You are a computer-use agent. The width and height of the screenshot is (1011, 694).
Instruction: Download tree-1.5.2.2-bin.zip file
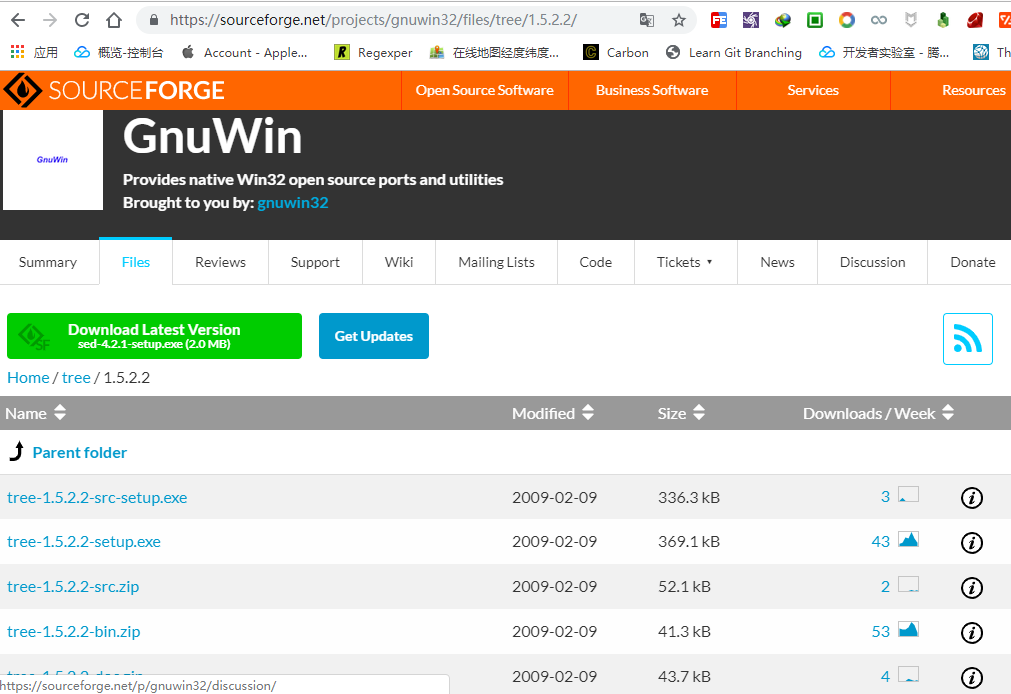click(x=73, y=631)
